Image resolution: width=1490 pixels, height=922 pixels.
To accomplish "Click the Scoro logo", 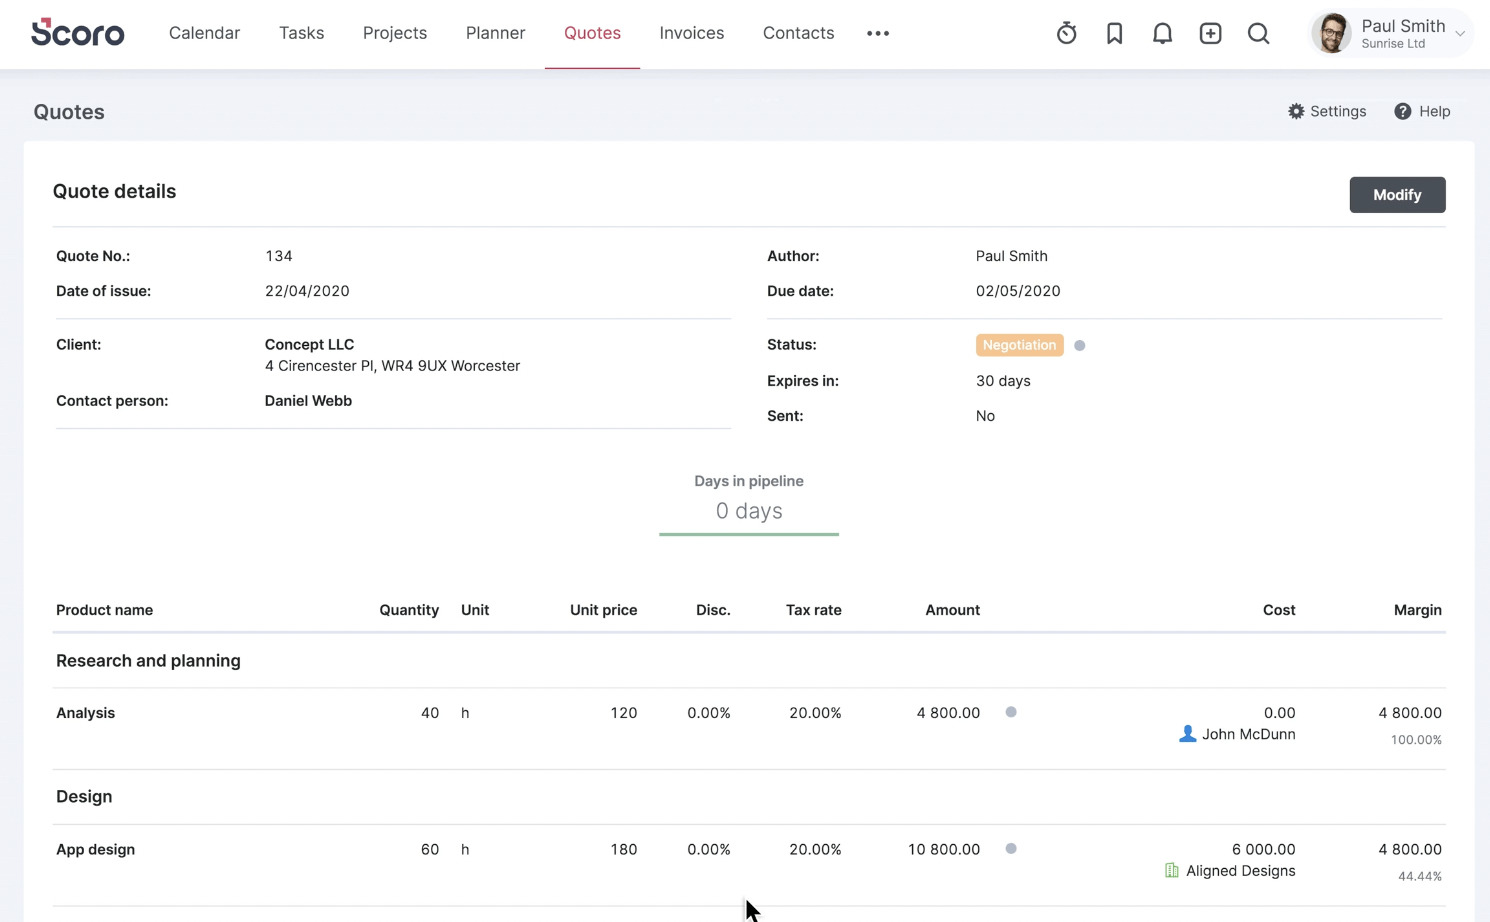I will [x=78, y=33].
